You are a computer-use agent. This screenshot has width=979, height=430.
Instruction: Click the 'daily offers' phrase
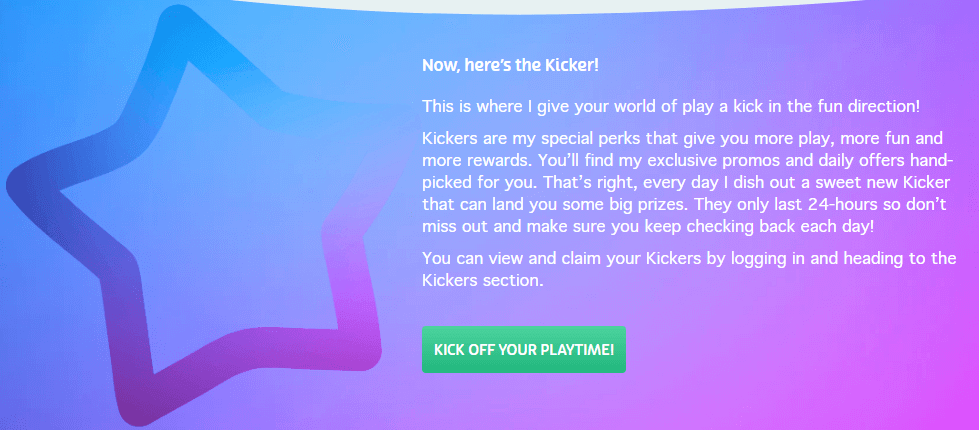767,160
